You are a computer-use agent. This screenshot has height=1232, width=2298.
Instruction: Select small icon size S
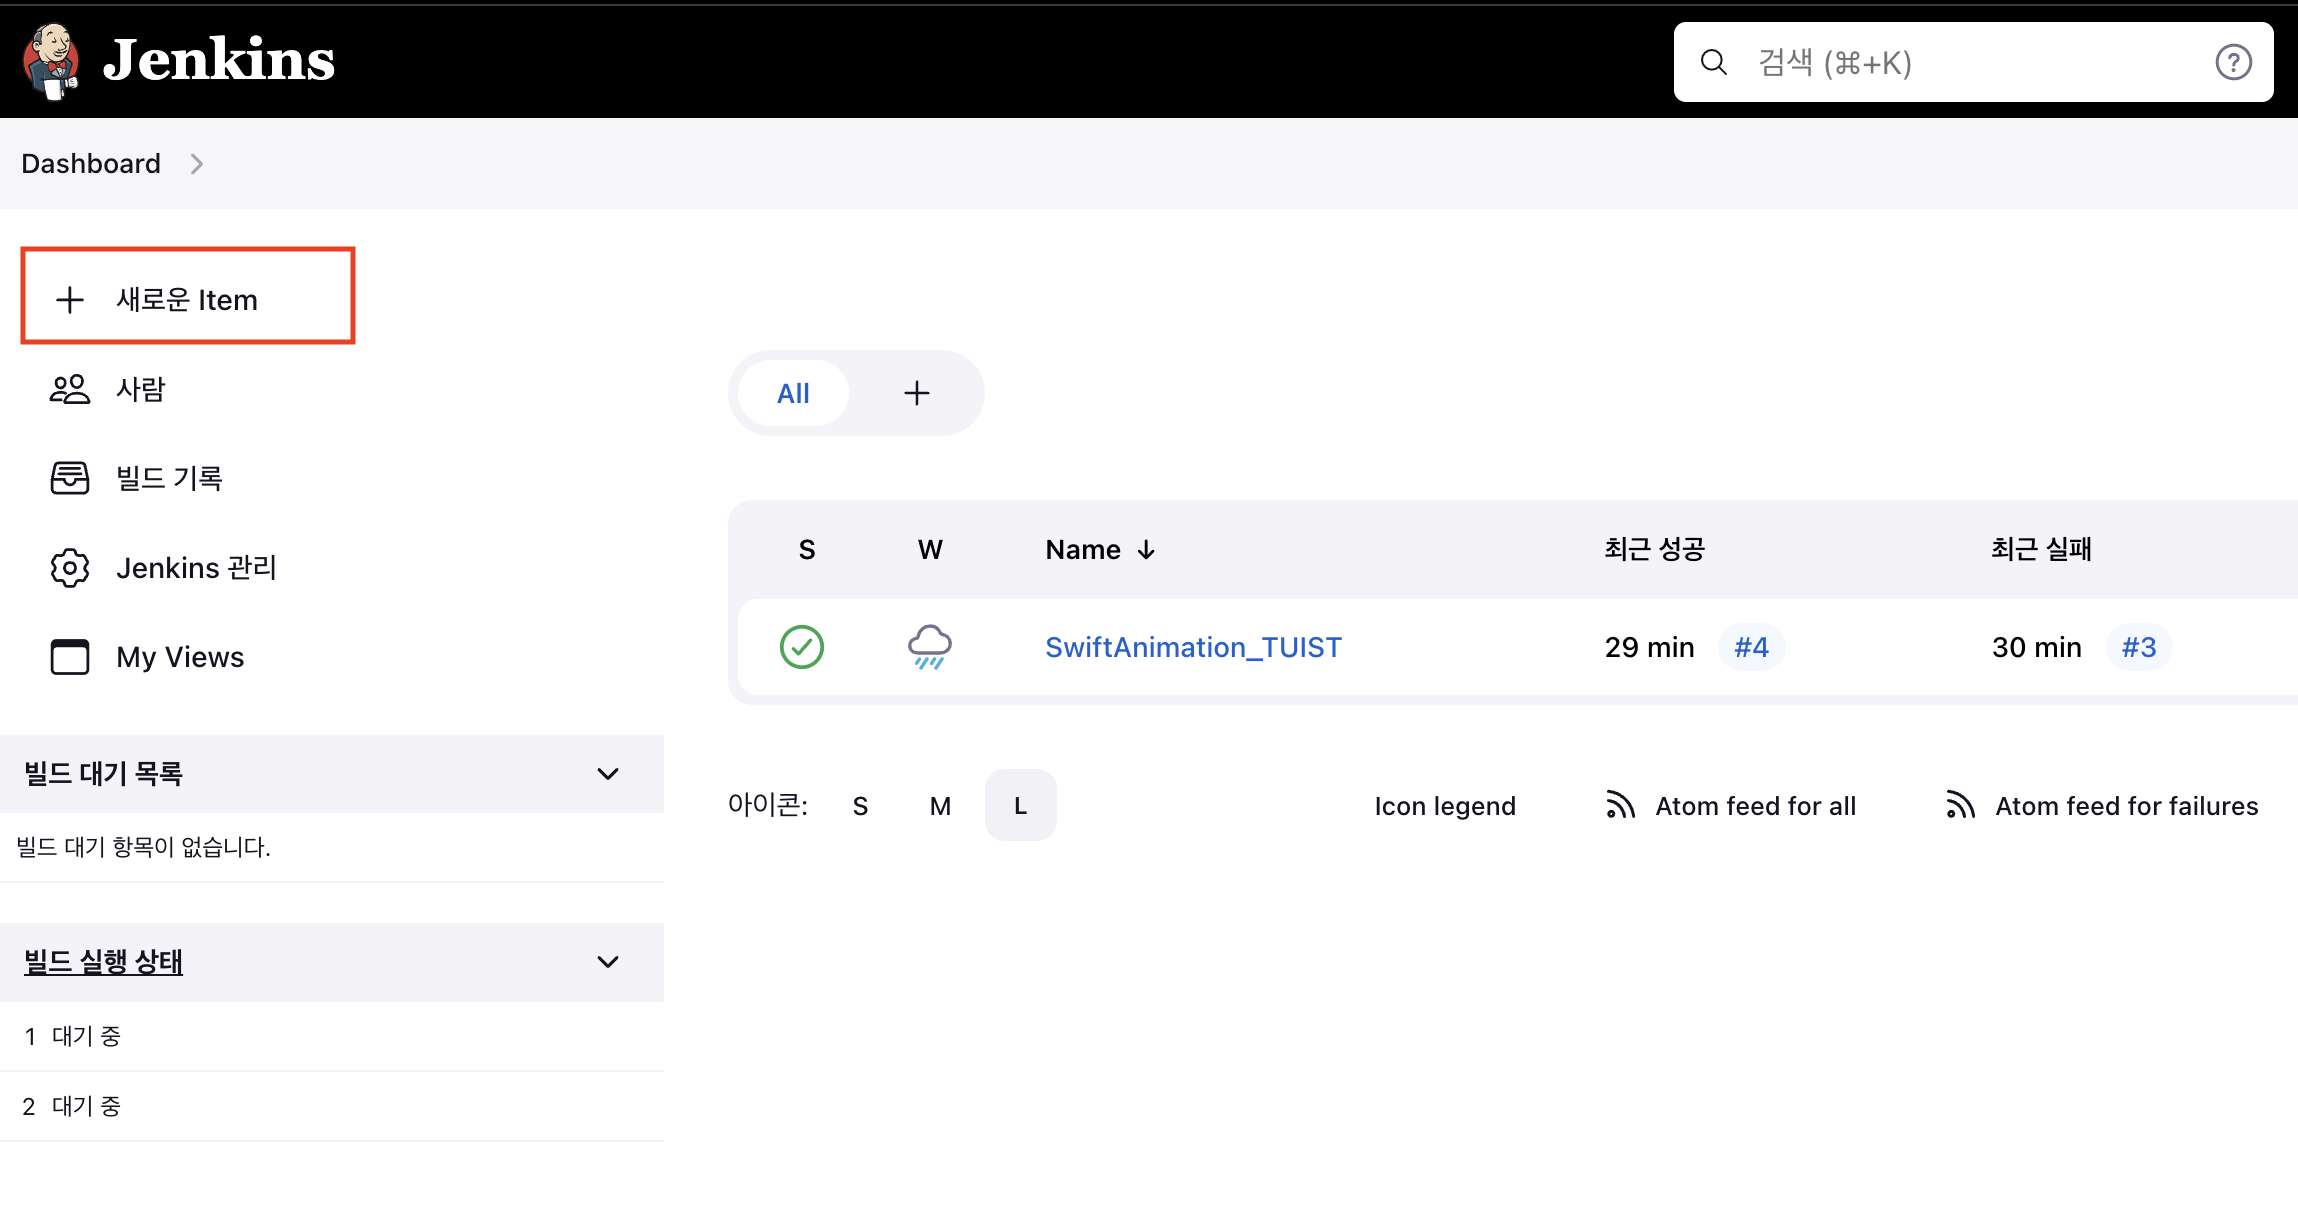click(x=860, y=806)
